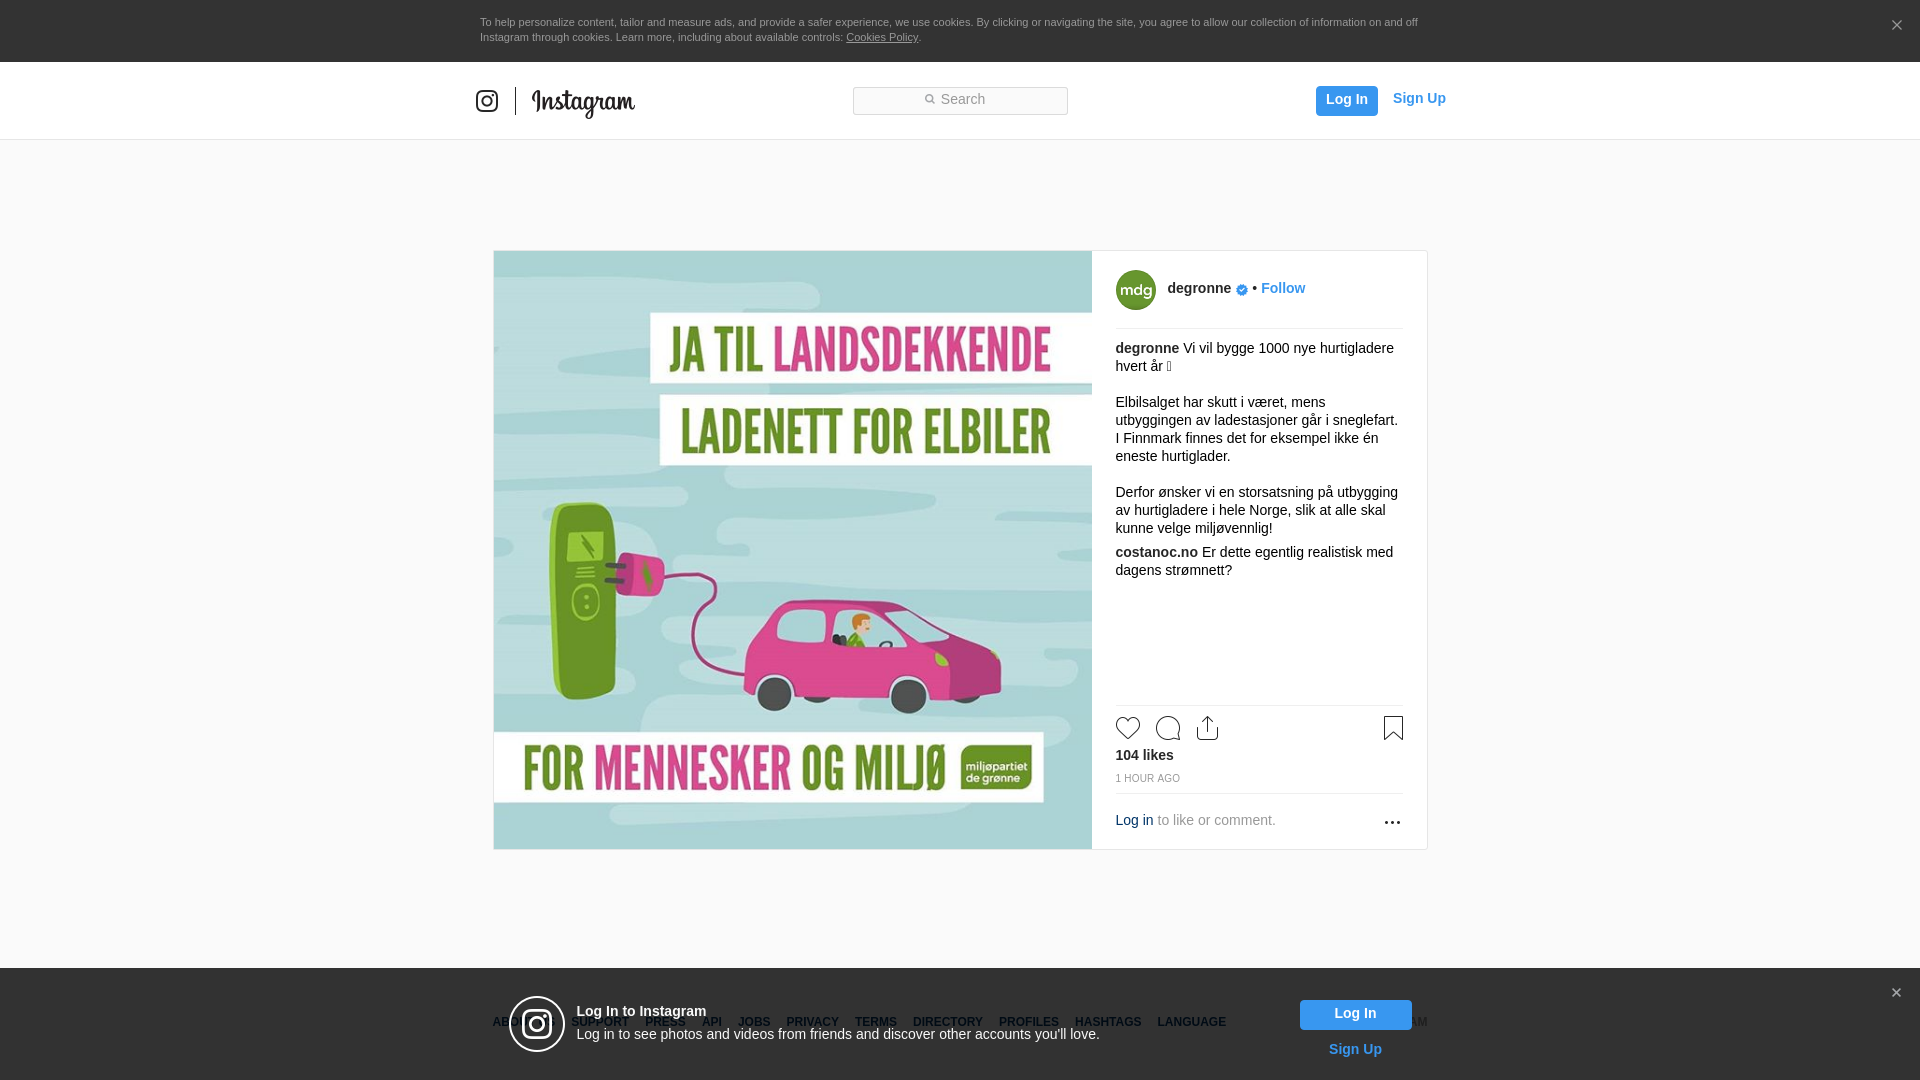Close the bottom login prompt banner
The image size is (1920, 1080).
coord(1896,993)
